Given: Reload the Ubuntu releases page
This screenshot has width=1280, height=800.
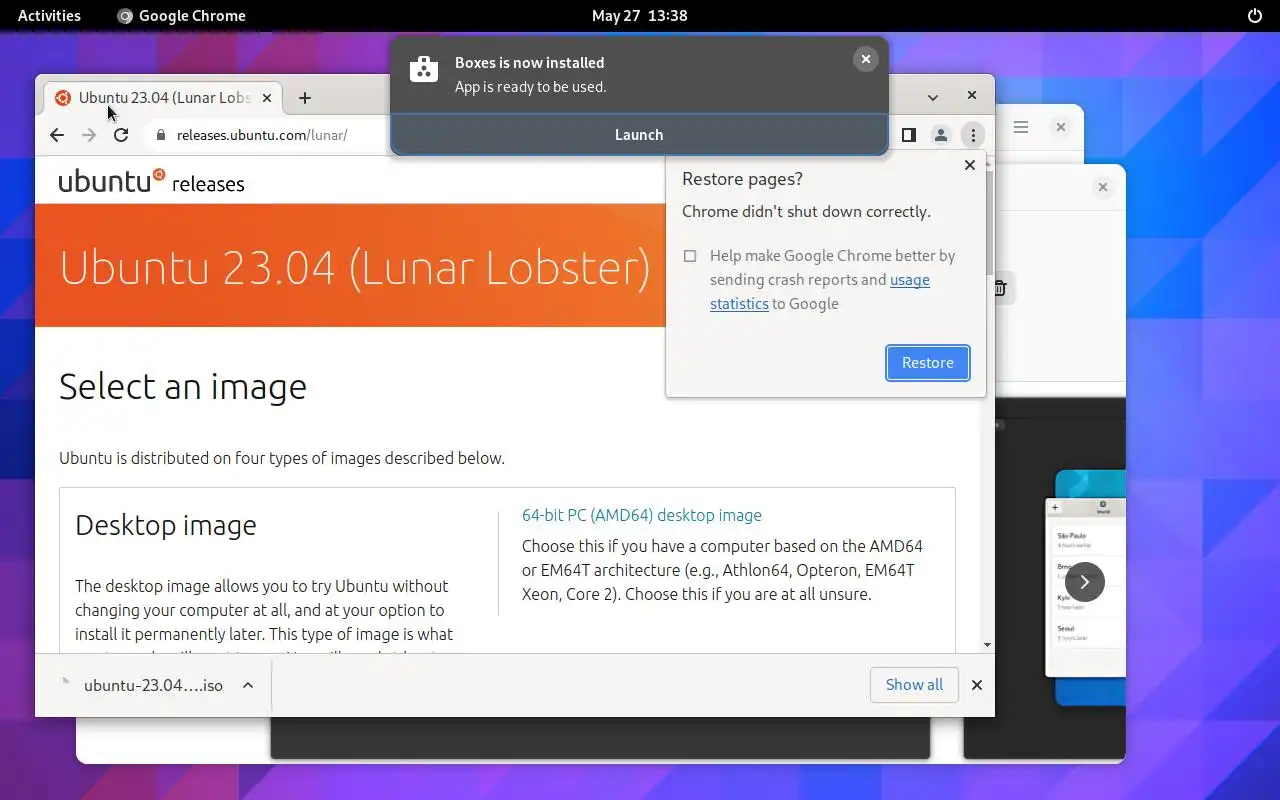Looking at the screenshot, I should [x=121, y=135].
